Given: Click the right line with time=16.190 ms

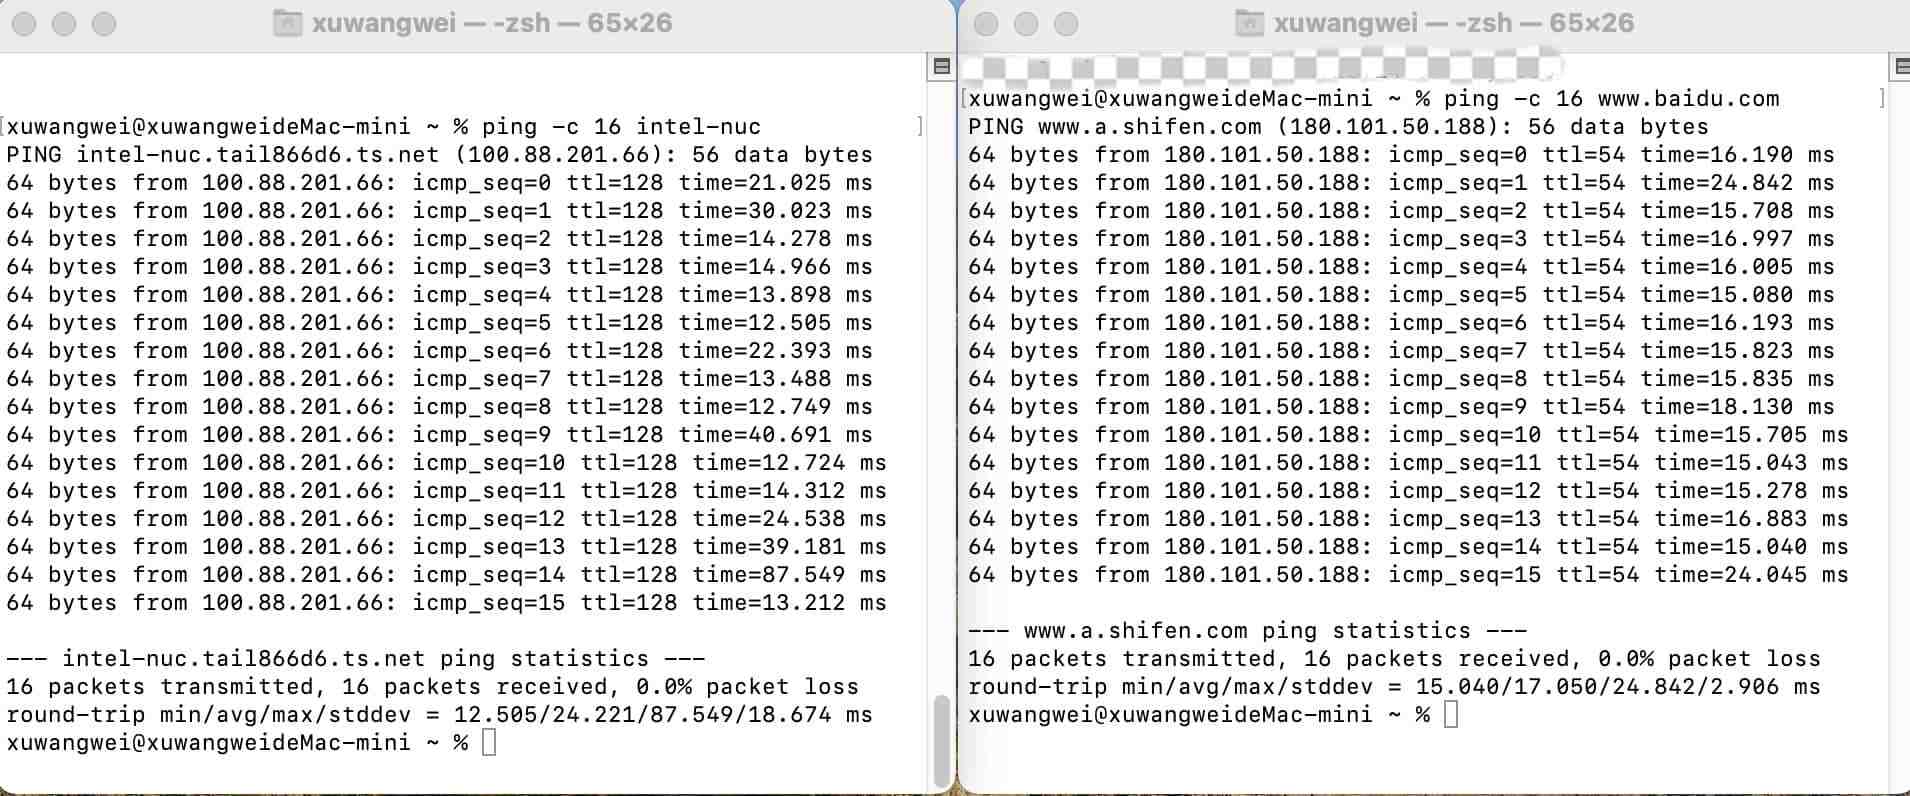Looking at the screenshot, I should [1402, 155].
